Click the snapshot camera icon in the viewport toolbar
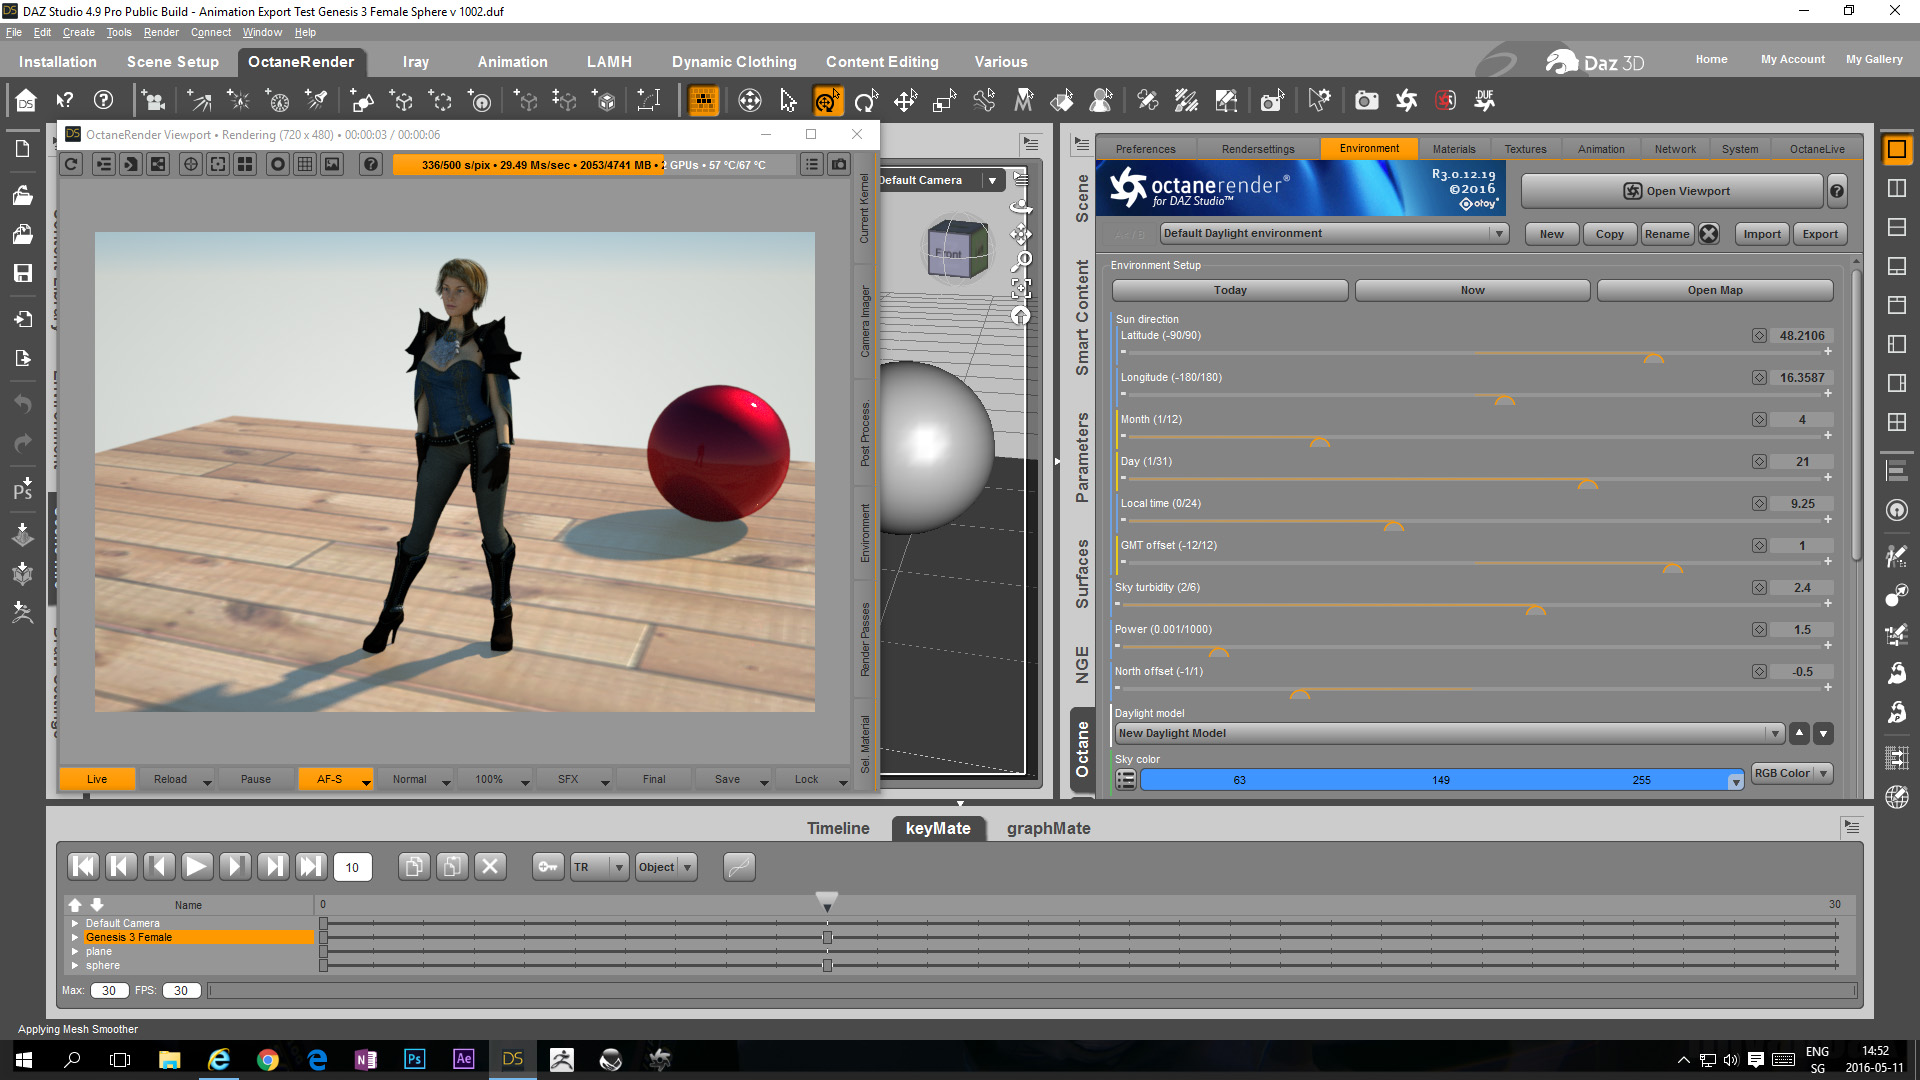The width and height of the screenshot is (1920, 1080). (x=840, y=165)
